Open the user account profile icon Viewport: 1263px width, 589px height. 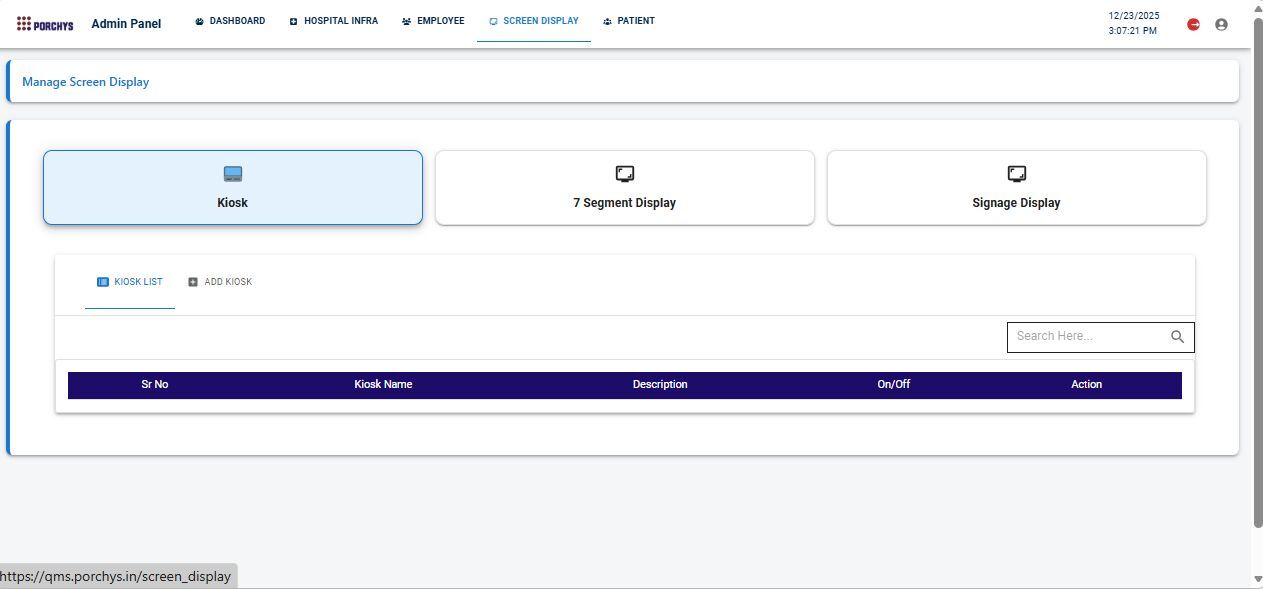click(1221, 24)
